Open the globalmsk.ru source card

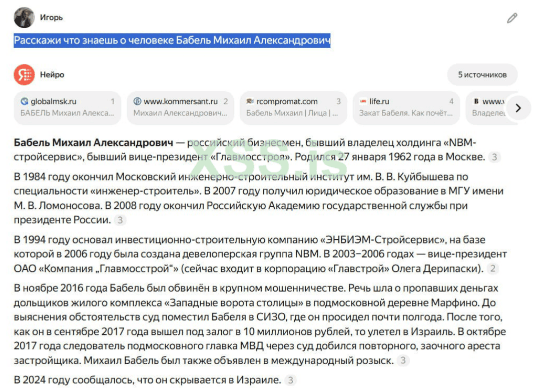68,107
